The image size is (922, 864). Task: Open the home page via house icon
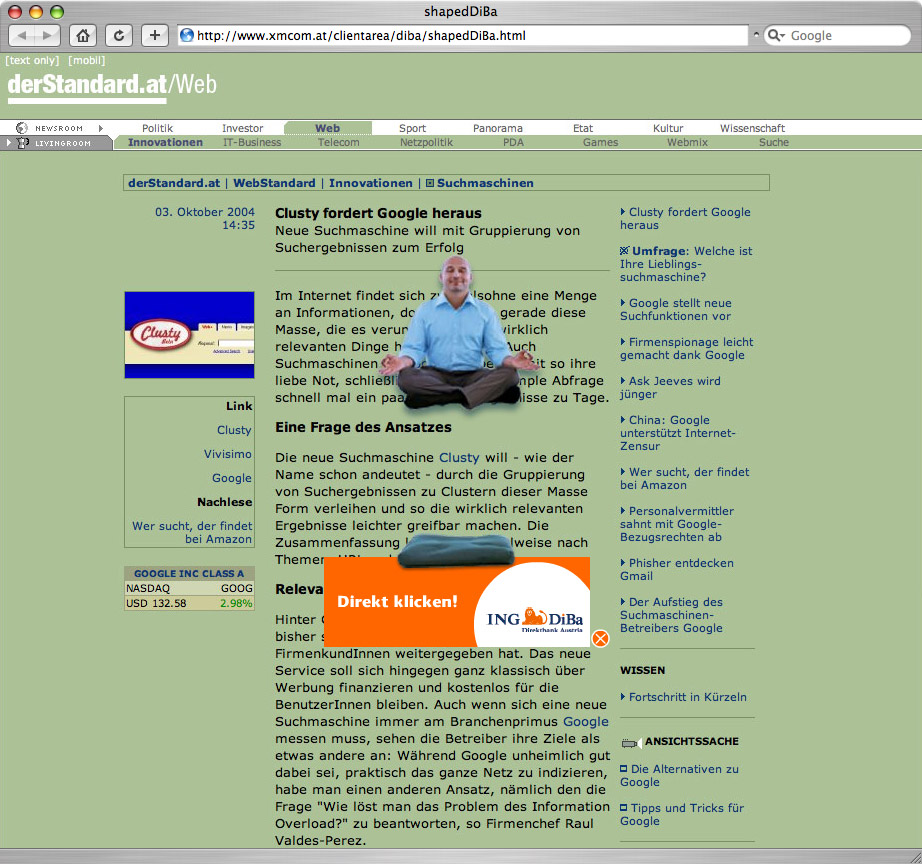83,35
